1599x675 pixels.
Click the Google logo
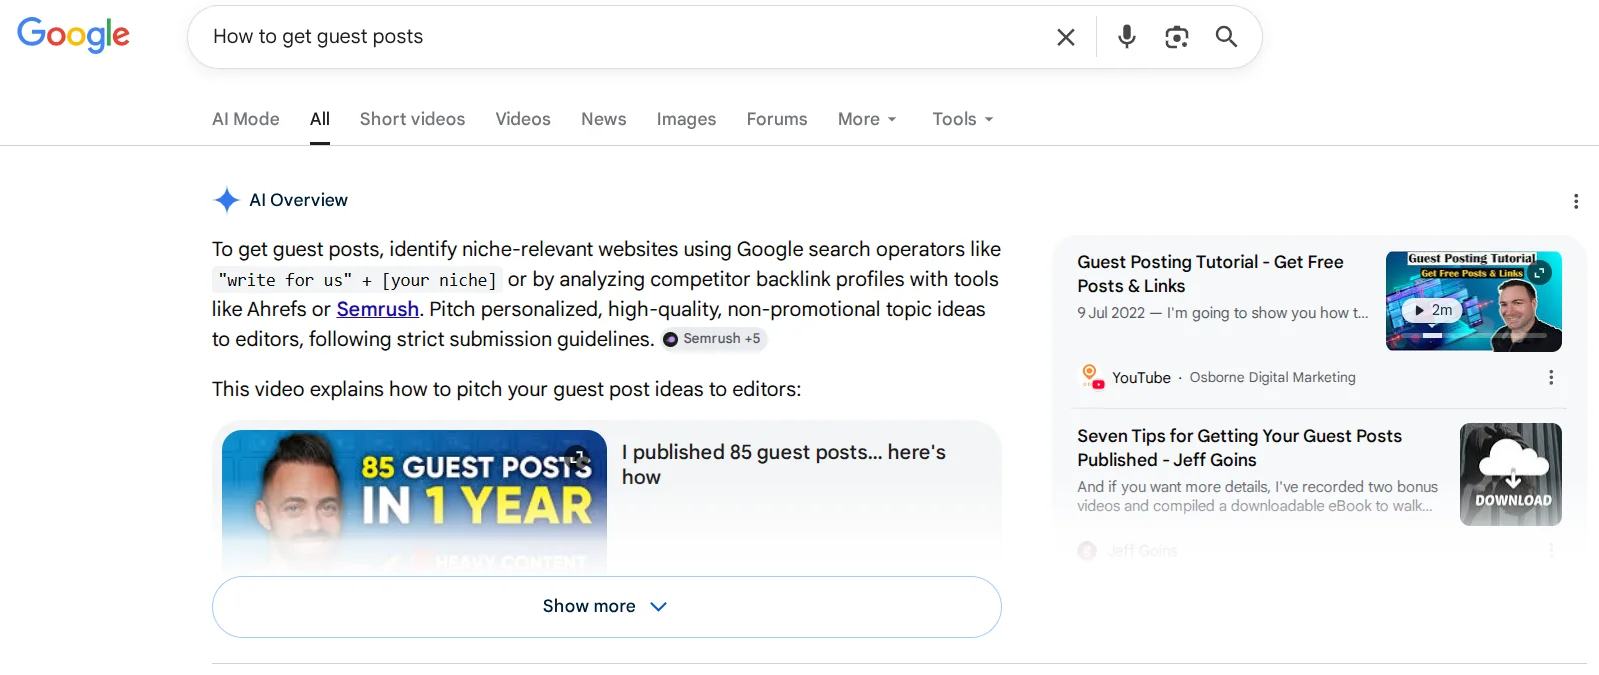click(x=73, y=35)
